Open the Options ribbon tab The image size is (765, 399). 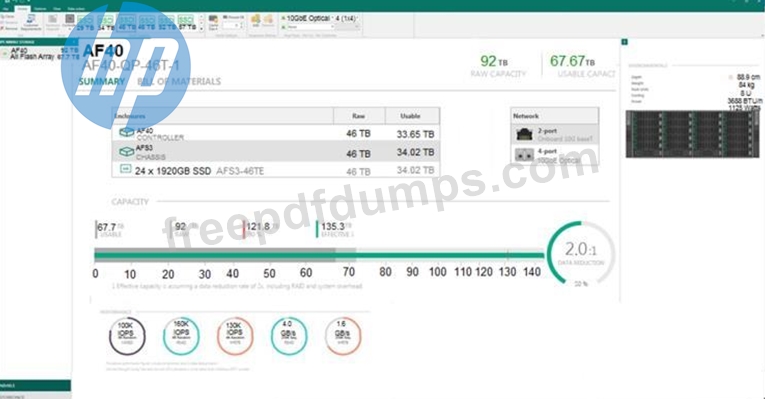pos(40,9)
